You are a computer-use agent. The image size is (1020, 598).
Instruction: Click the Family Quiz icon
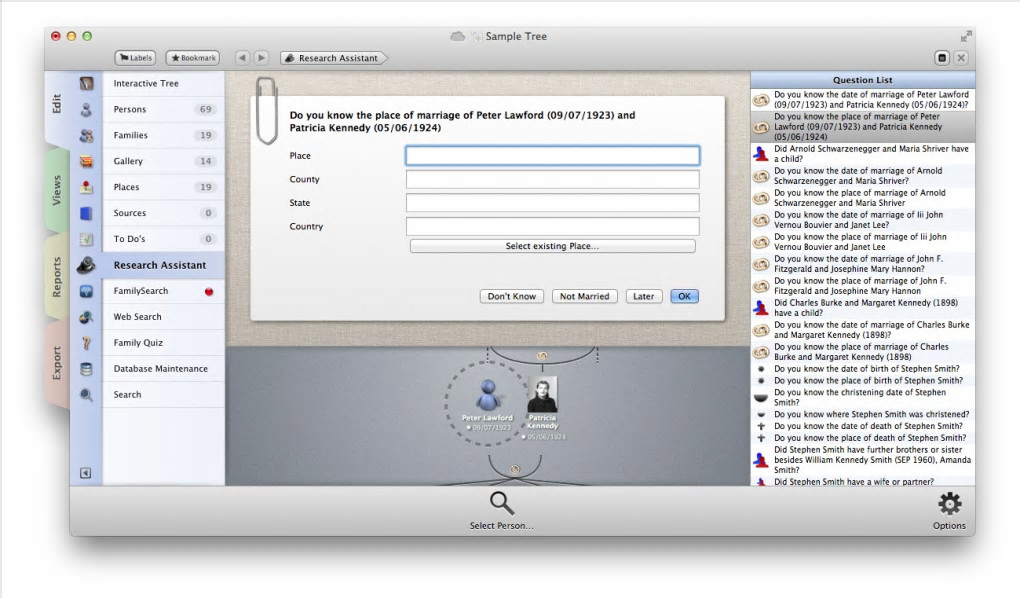86,343
